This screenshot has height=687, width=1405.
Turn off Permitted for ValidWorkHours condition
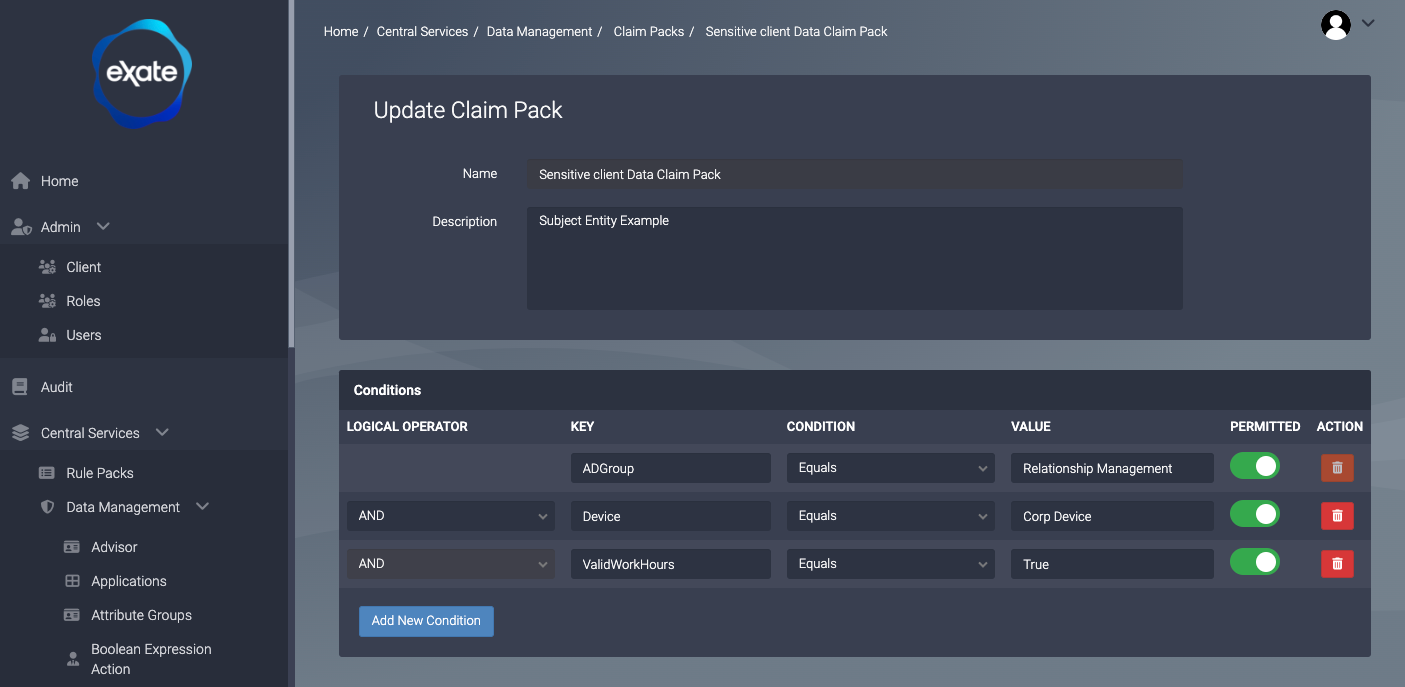click(1254, 563)
